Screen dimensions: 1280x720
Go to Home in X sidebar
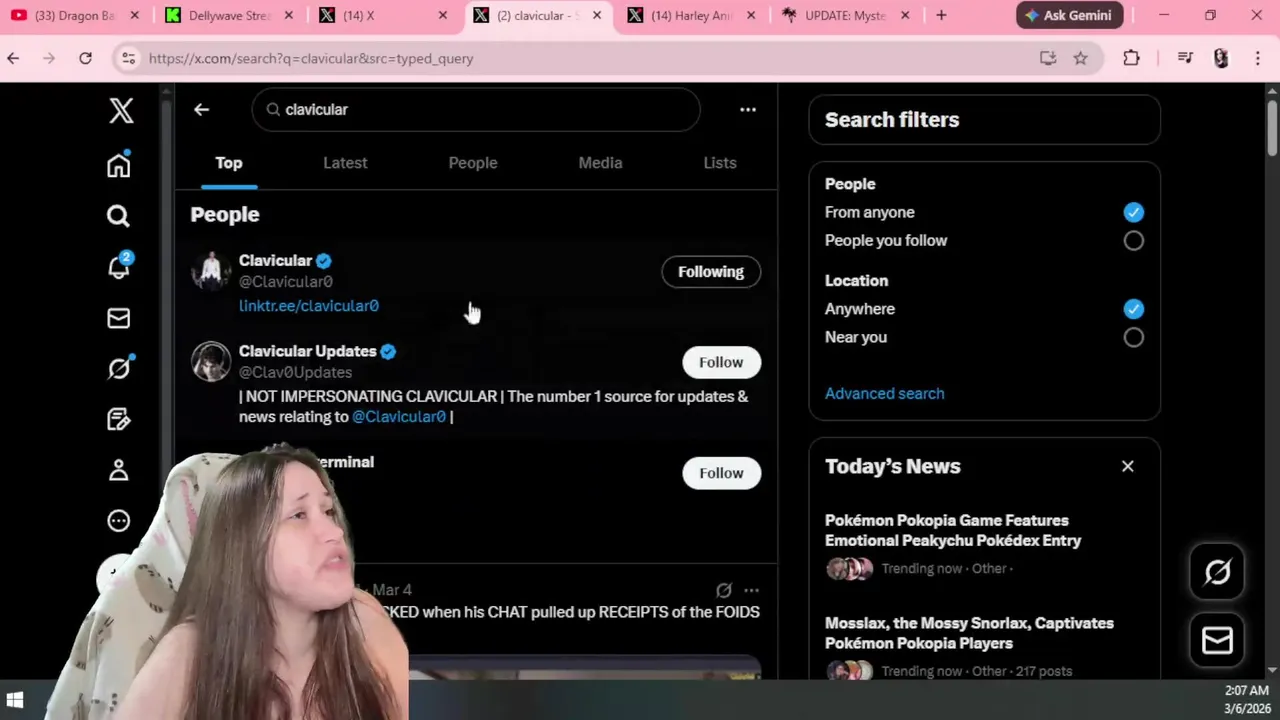tap(119, 165)
